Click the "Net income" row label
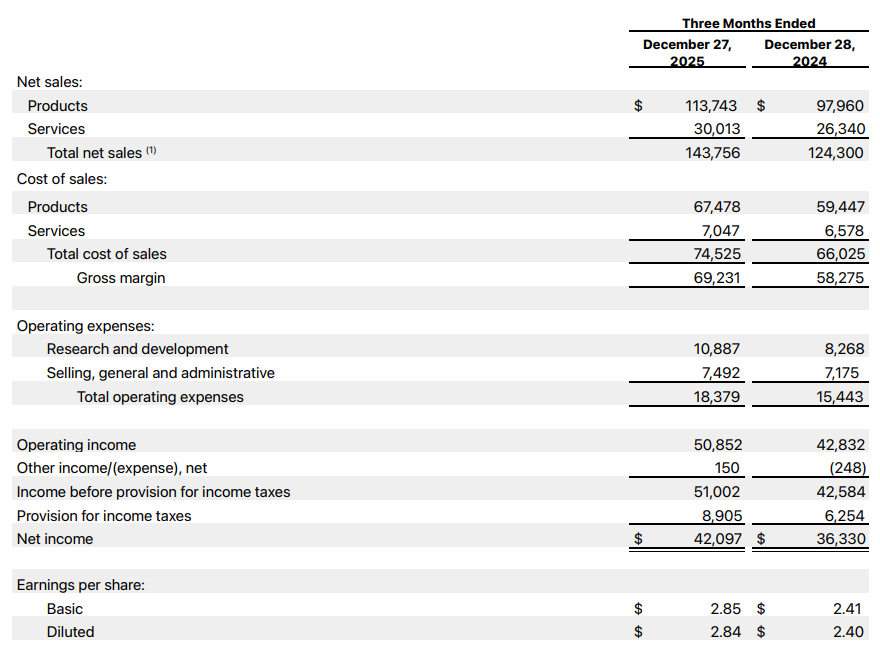This screenshot has width=880, height=647. pos(55,539)
